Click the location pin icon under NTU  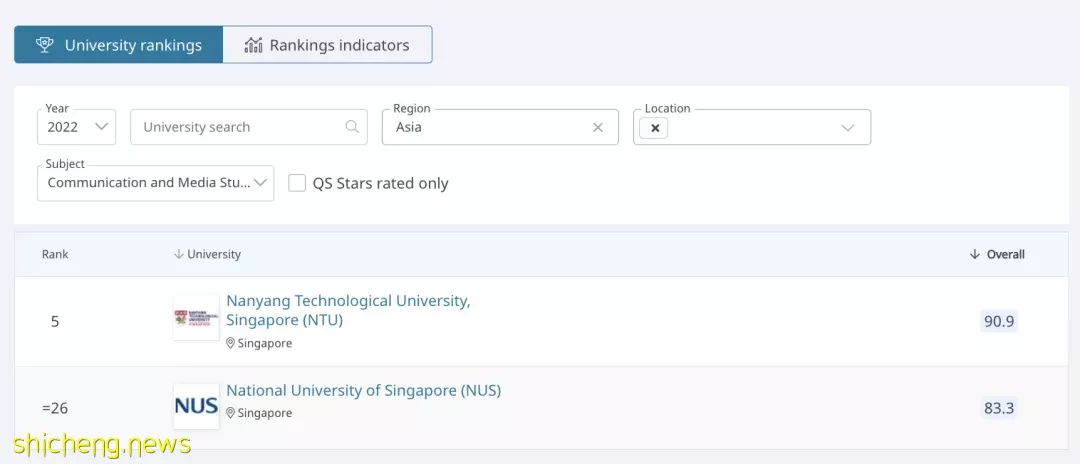pos(231,343)
